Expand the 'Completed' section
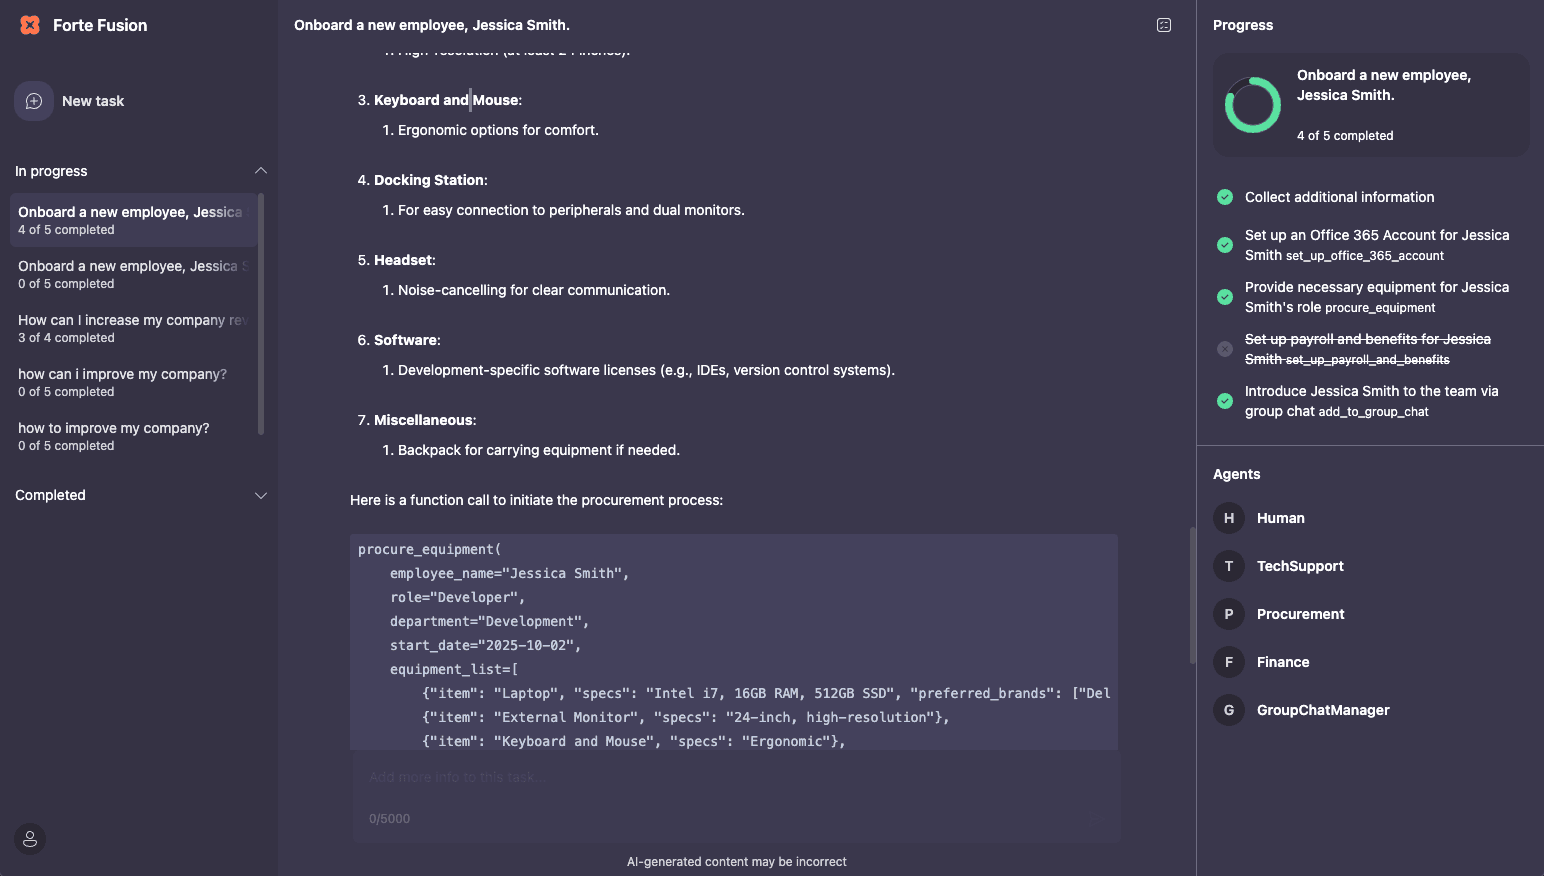 click(x=260, y=495)
